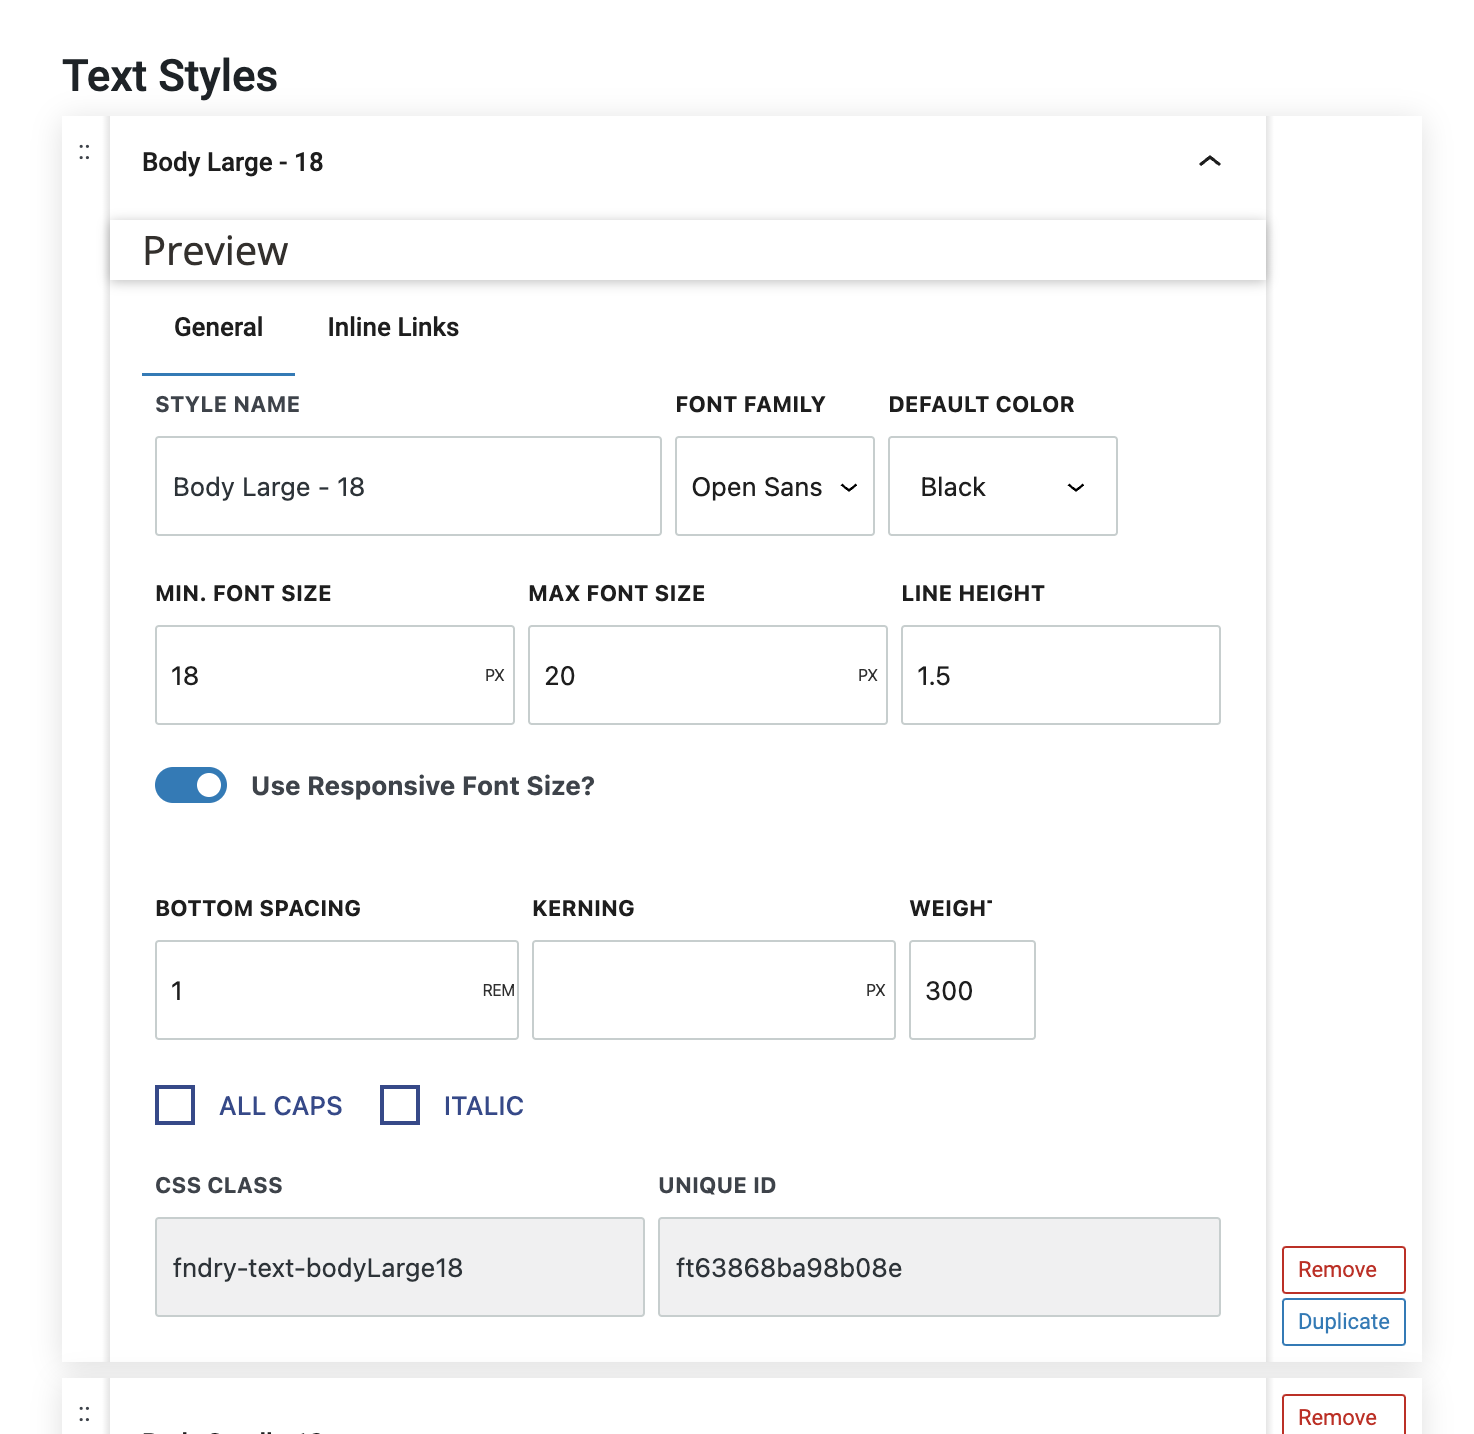
Task: Click the Line Height field
Action: 1060,675
